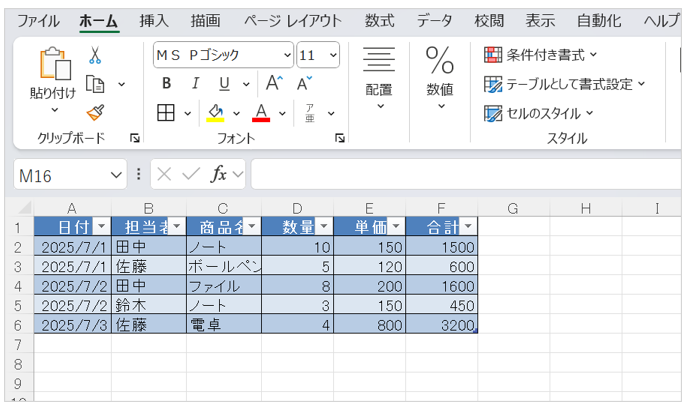Click the Cut scissors icon
Image resolution: width=686 pixels, height=407 pixels.
tap(94, 56)
